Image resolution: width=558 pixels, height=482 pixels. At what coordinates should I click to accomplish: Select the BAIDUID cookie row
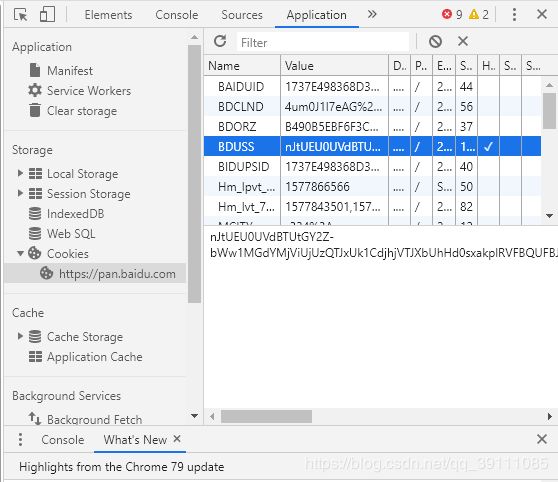coord(372,86)
